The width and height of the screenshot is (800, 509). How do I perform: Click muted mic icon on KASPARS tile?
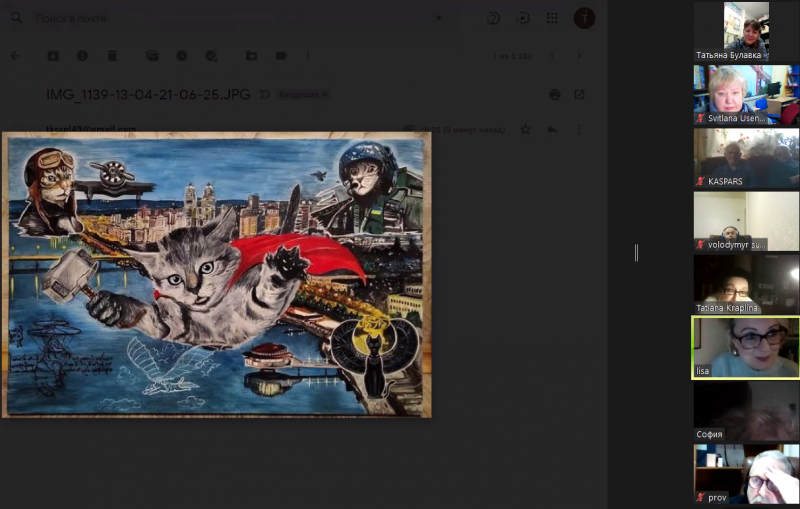(x=701, y=181)
